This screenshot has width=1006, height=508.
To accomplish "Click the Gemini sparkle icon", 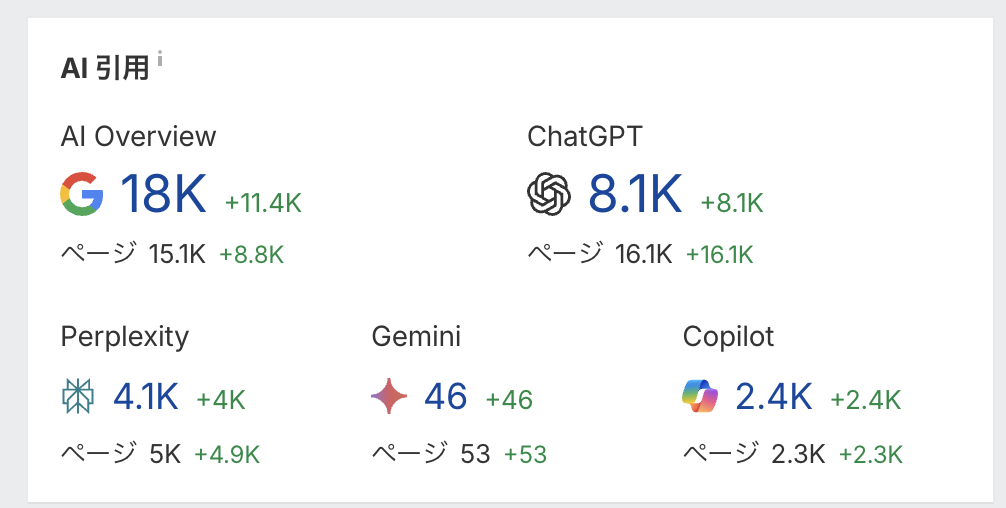I will [x=389, y=397].
